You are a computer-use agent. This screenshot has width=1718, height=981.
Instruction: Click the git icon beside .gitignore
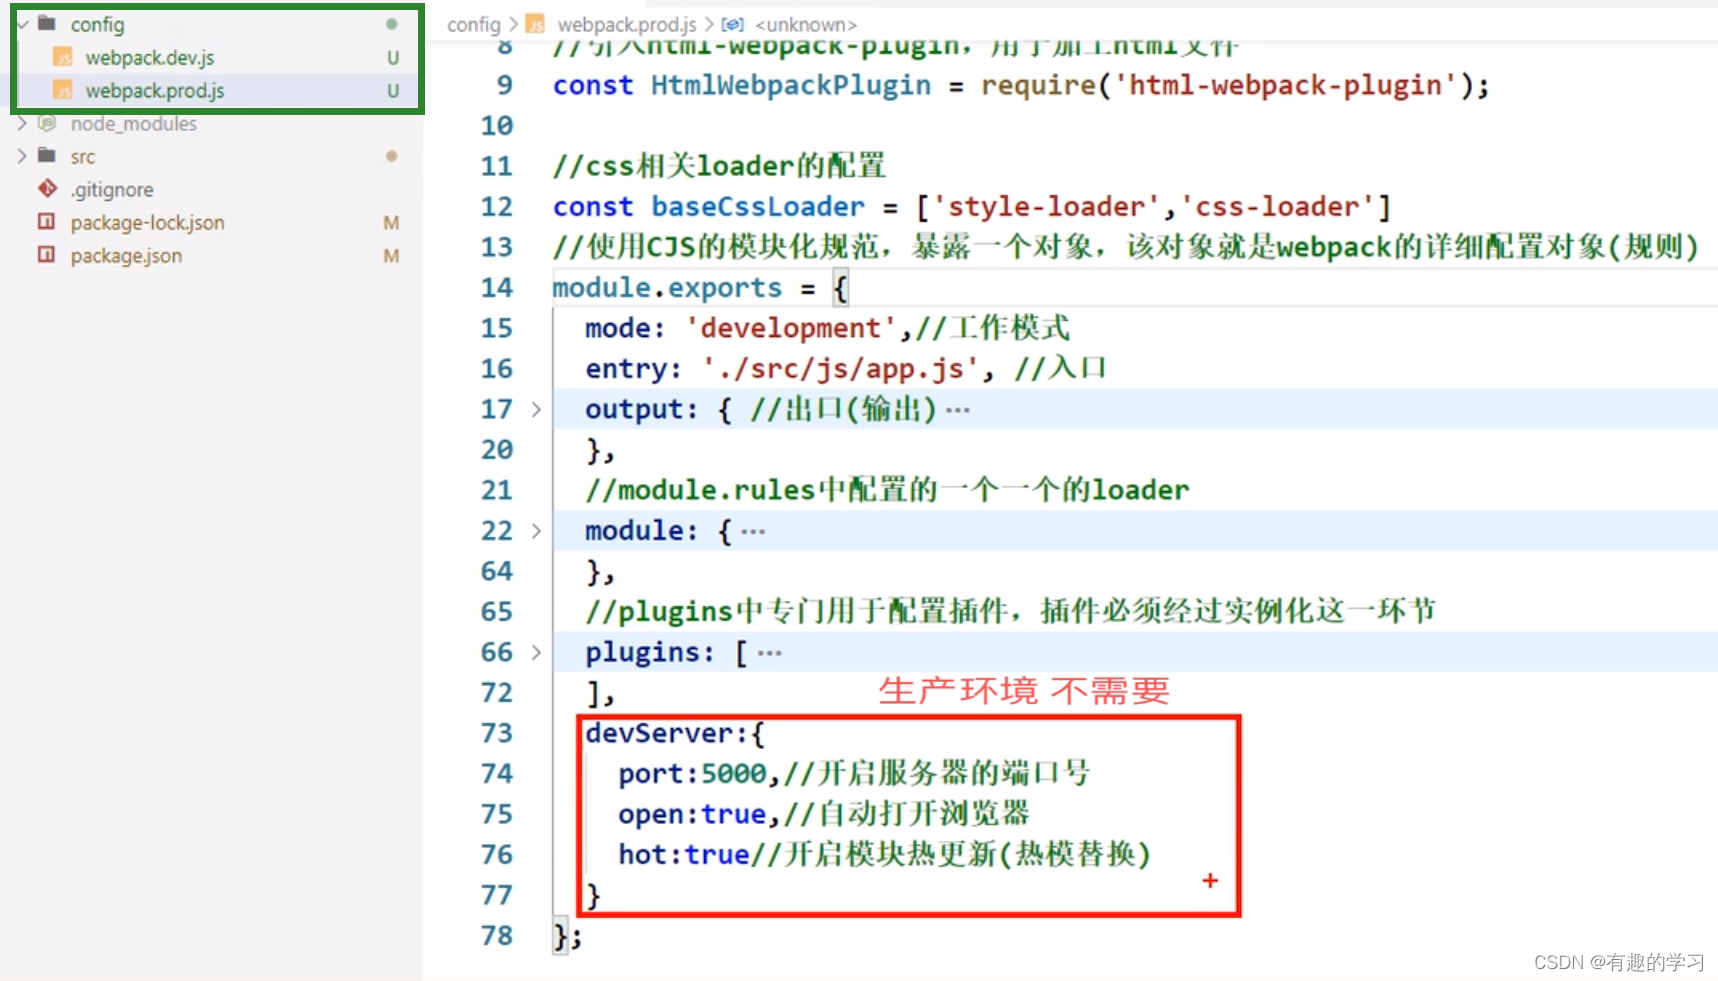47,188
